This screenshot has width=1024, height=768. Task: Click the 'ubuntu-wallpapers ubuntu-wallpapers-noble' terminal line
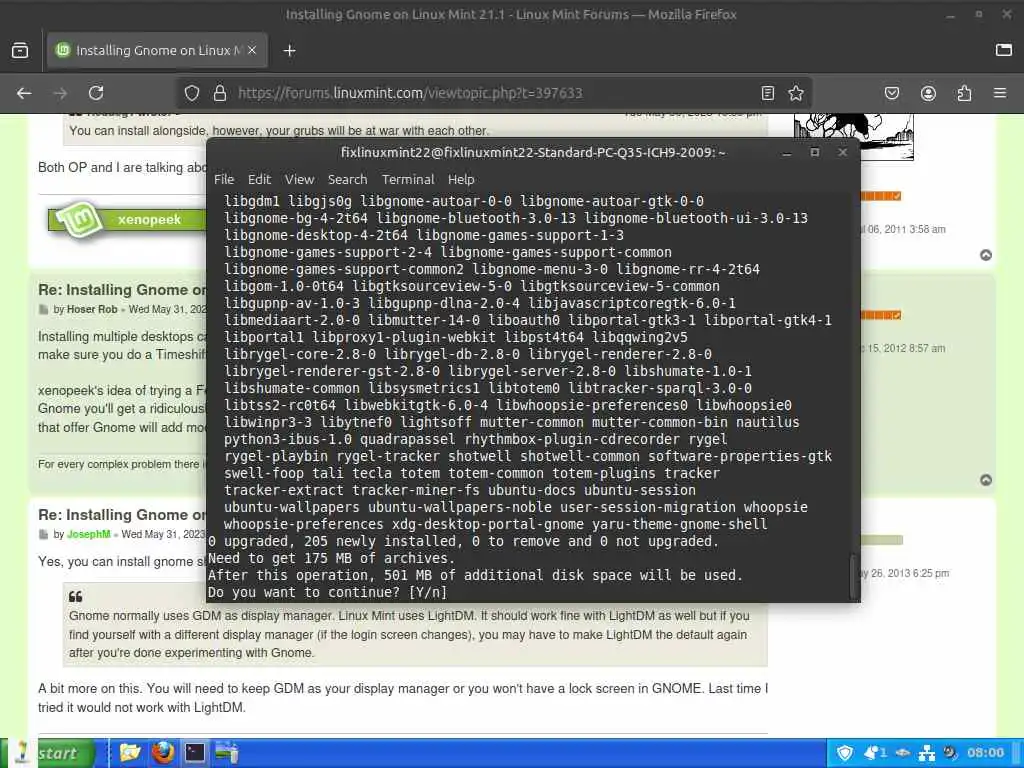pyautogui.click(x=516, y=507)
